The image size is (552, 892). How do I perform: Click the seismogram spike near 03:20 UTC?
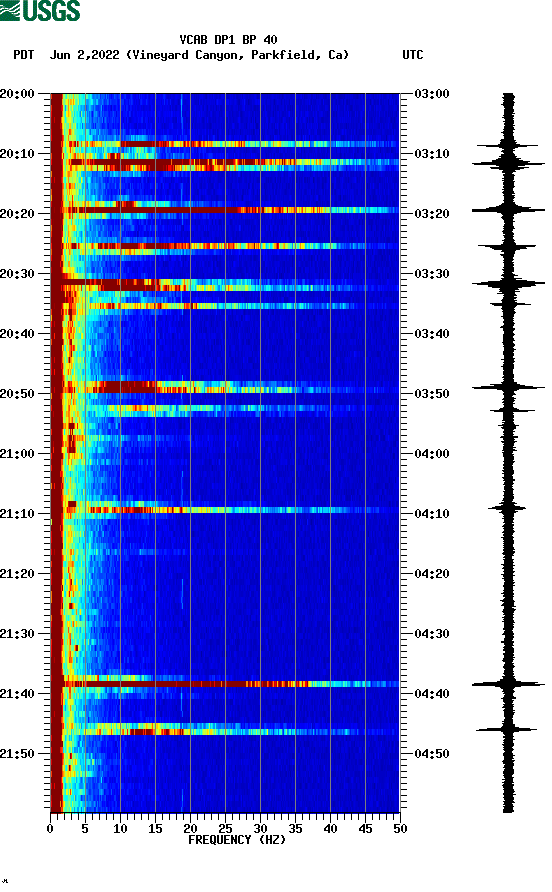tap(508, 210)
